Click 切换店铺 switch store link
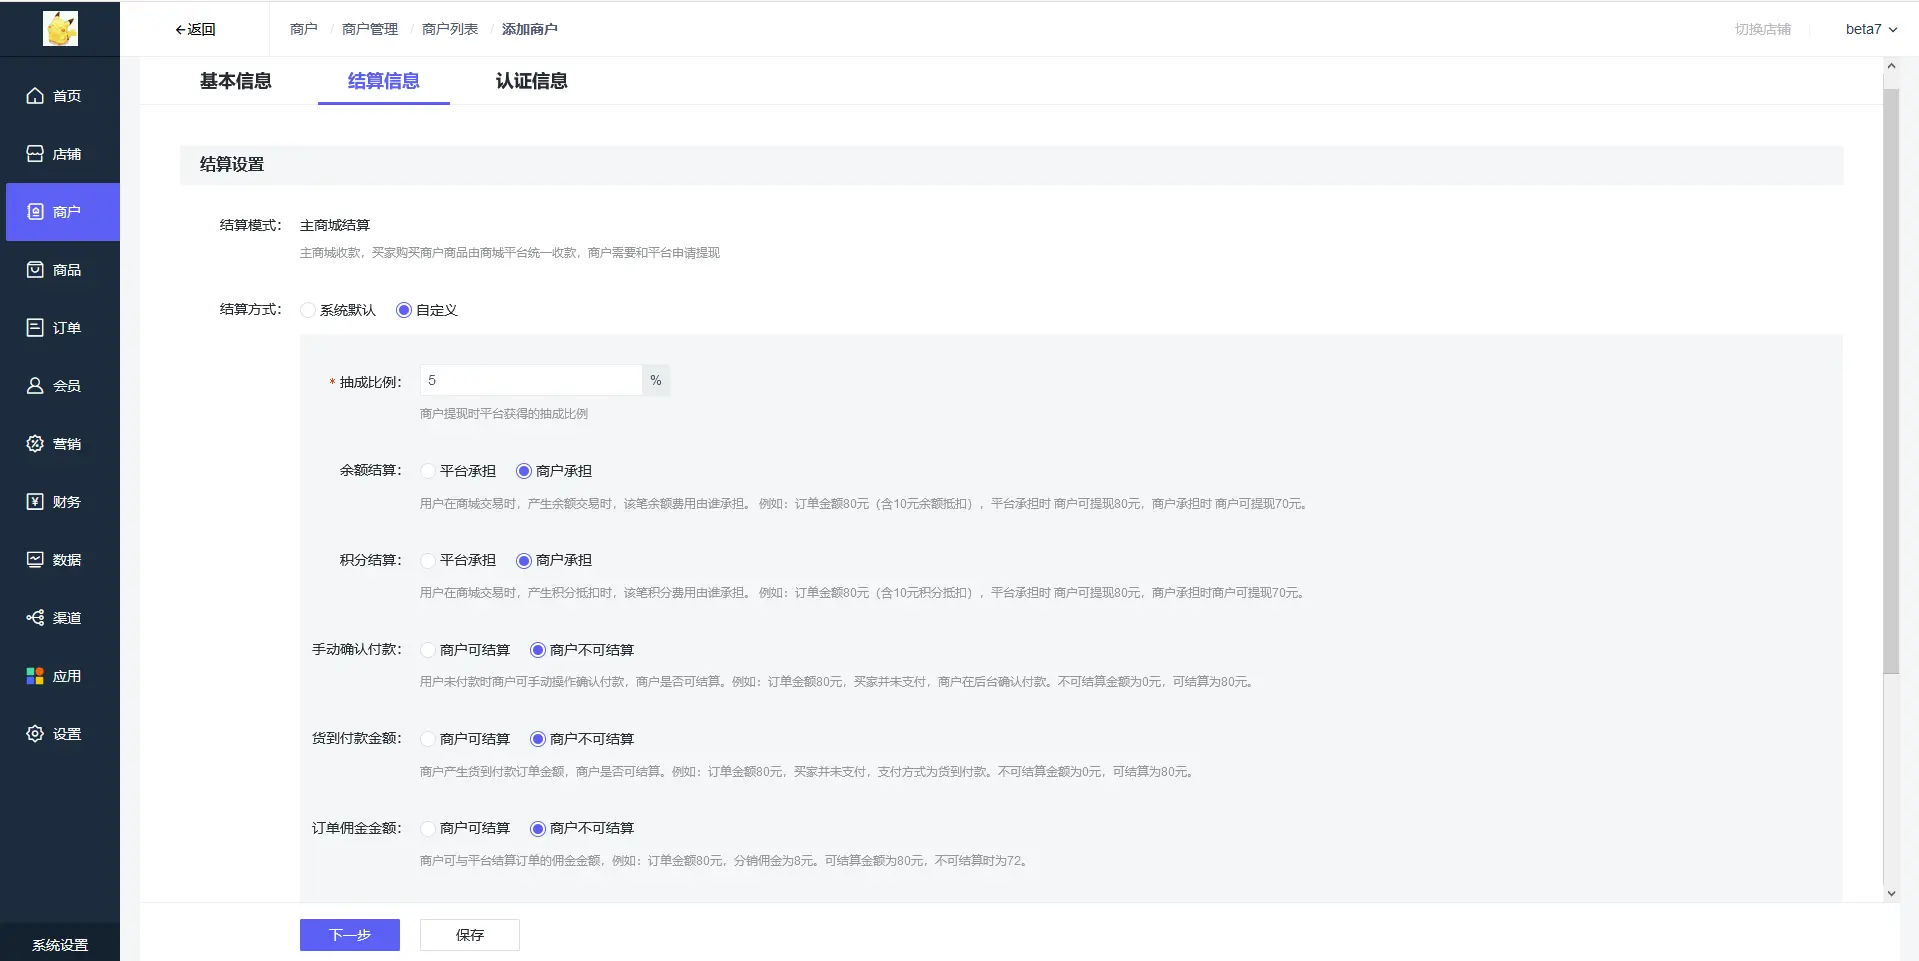1919x961 pixels. click(x=1763, y=29)
